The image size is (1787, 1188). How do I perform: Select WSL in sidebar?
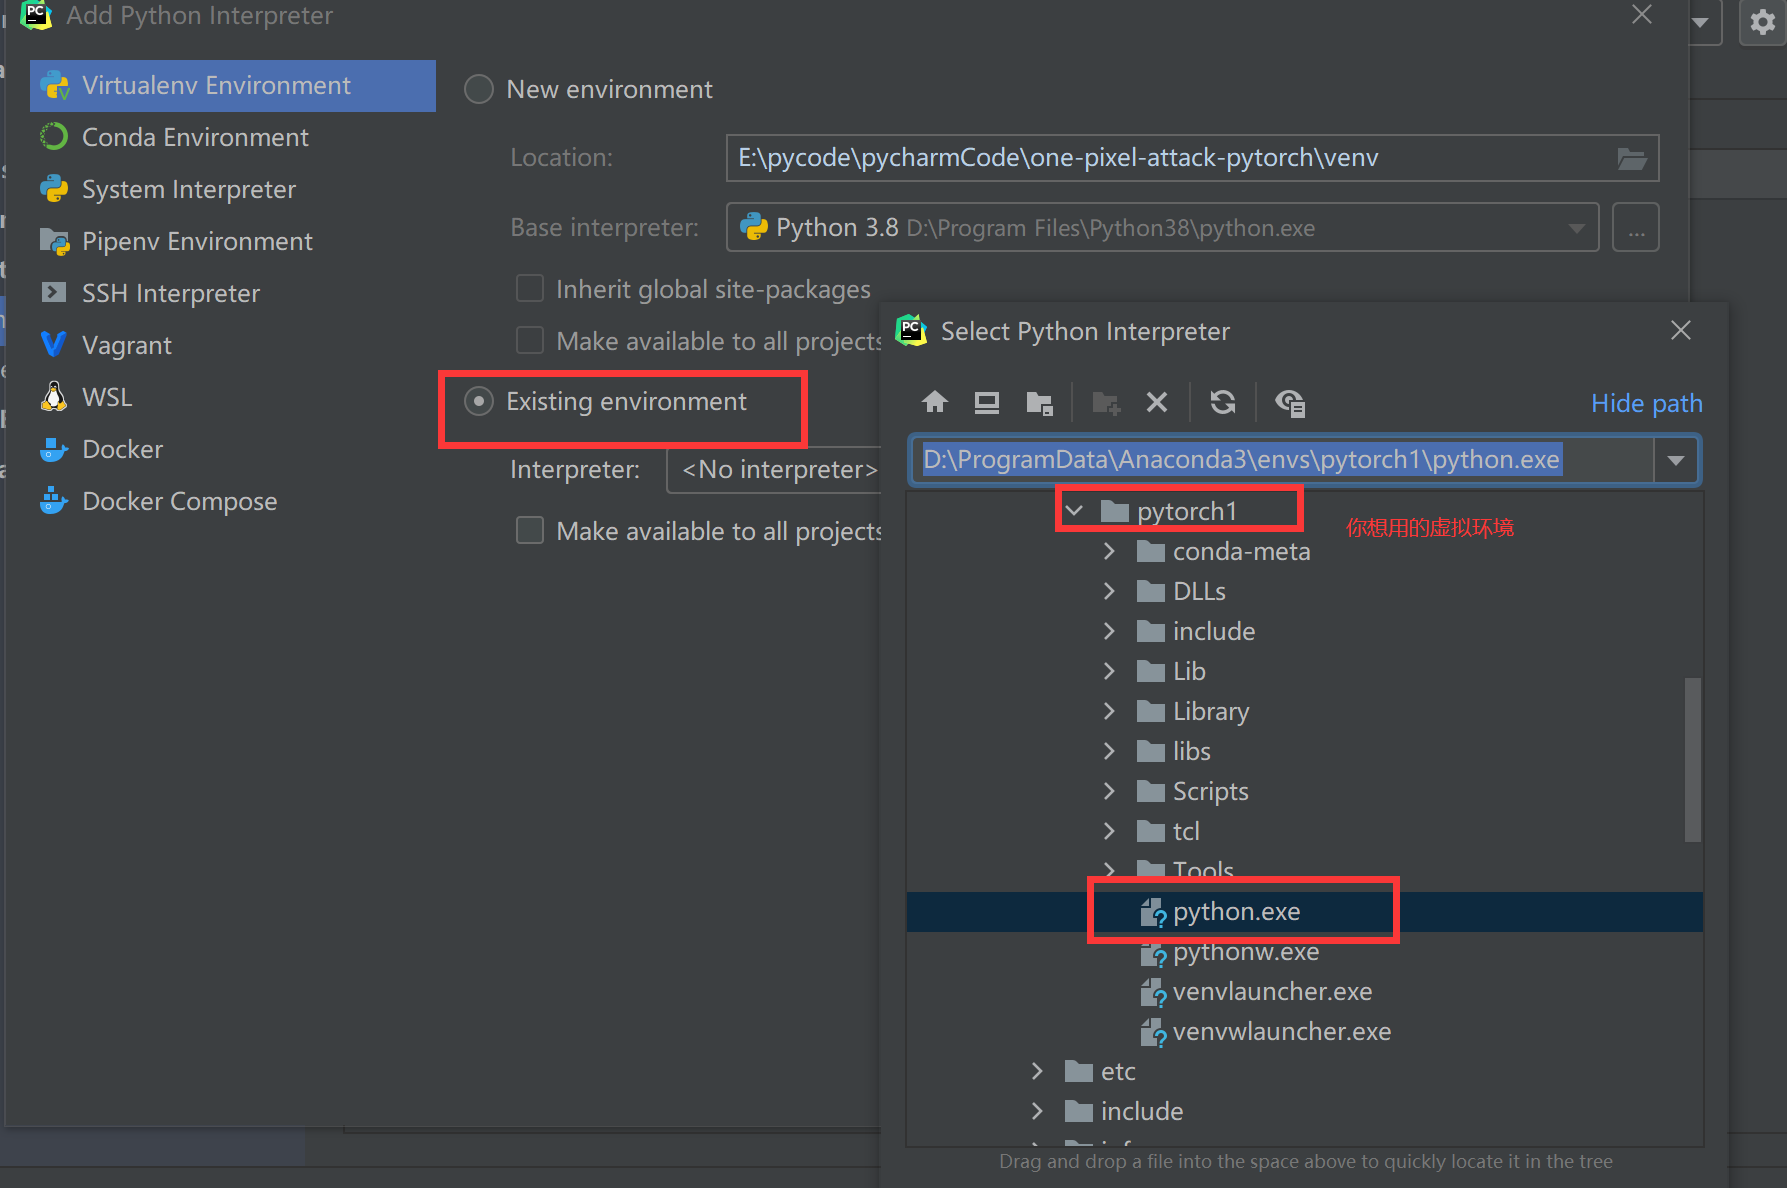(233, 397)
